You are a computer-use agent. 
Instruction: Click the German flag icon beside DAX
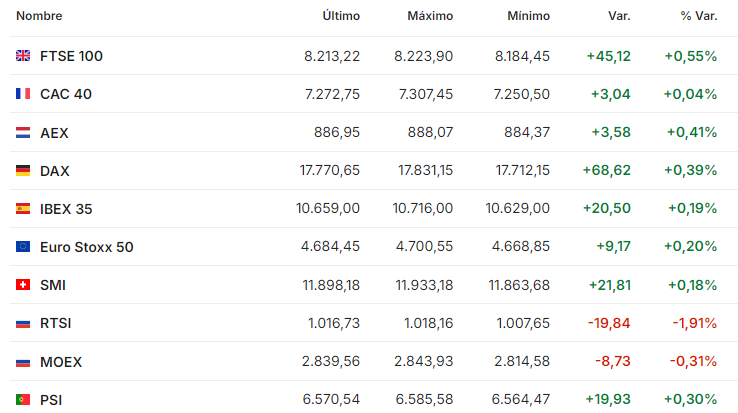[23, 170]
